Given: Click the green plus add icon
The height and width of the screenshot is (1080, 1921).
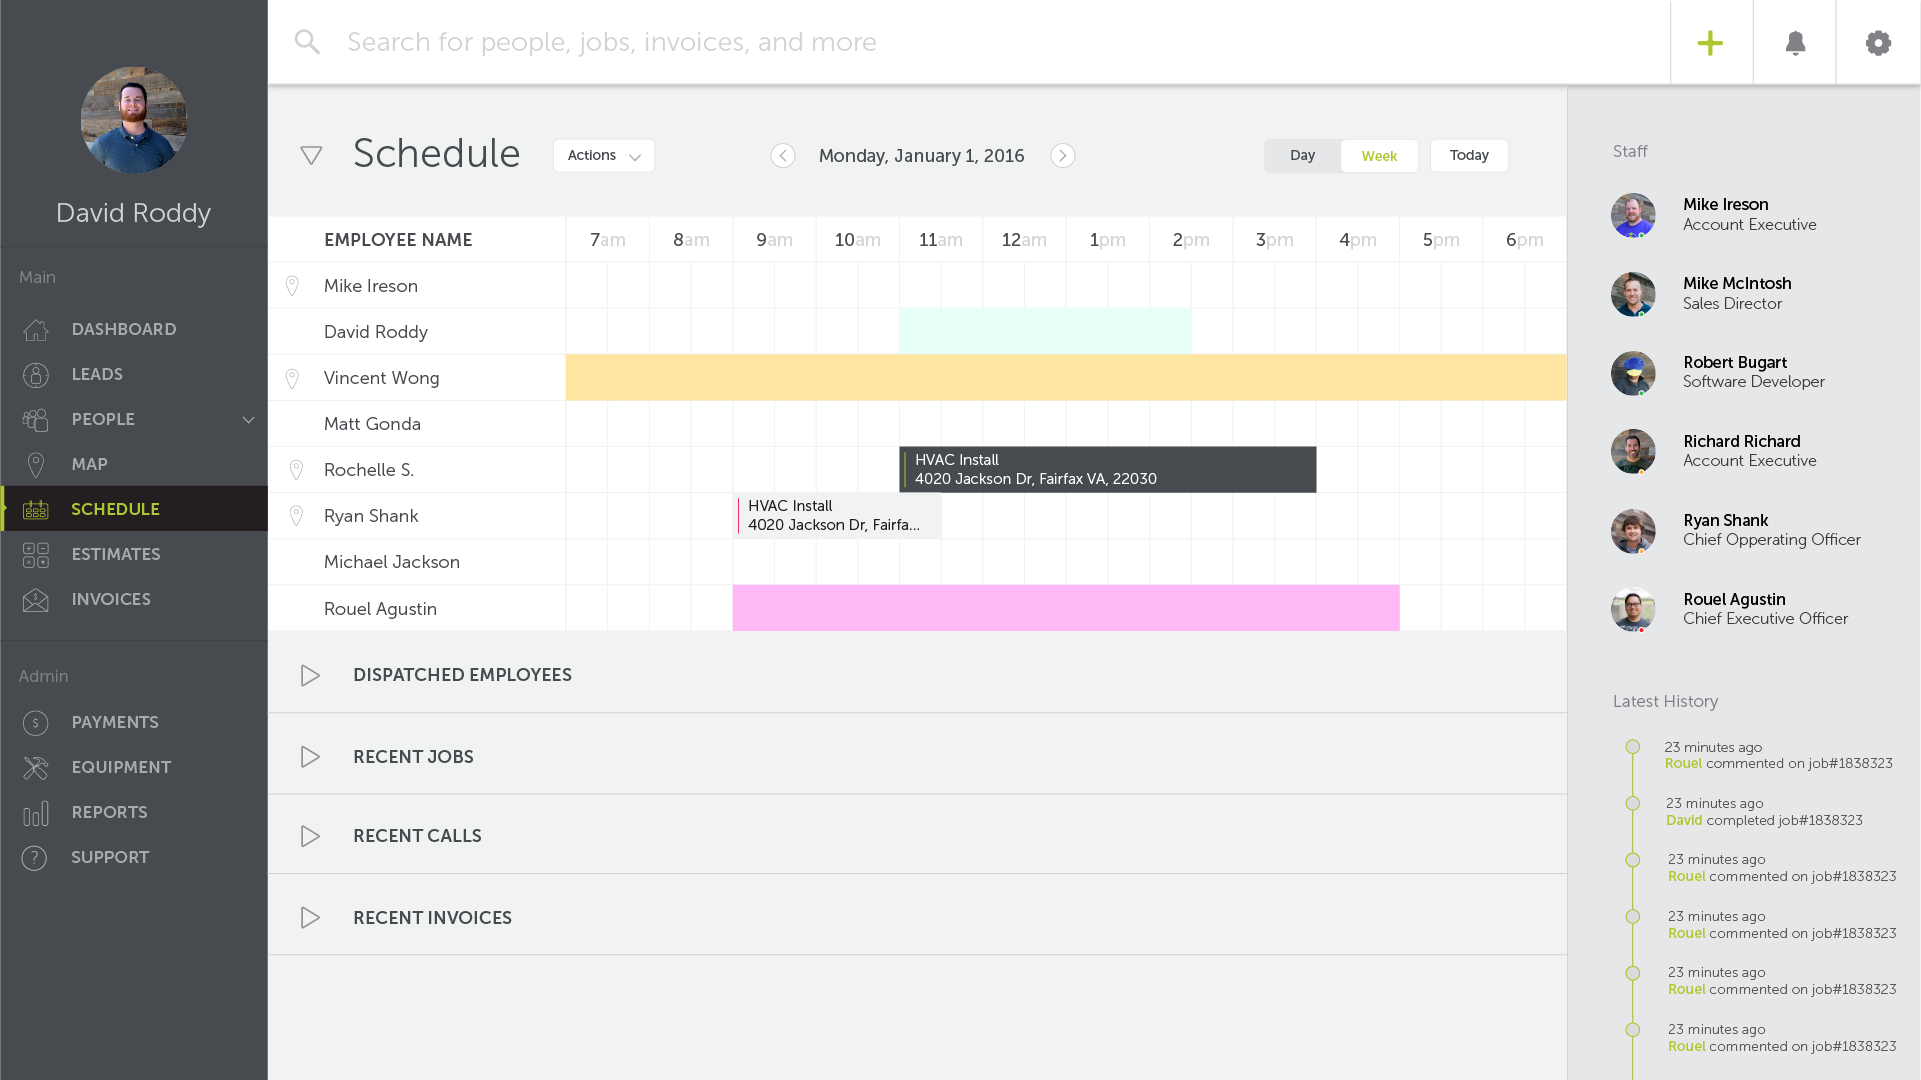Looking at the screenshot, I should pyautogui.click(x=1710, y=43).
